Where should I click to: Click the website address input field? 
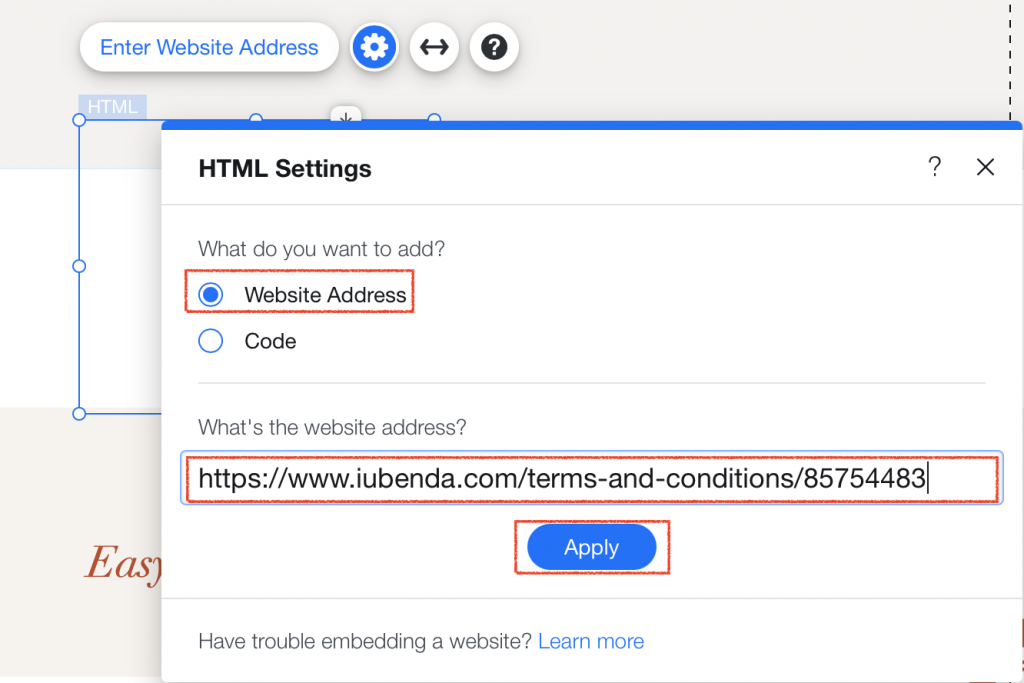[x=592, y=478]
